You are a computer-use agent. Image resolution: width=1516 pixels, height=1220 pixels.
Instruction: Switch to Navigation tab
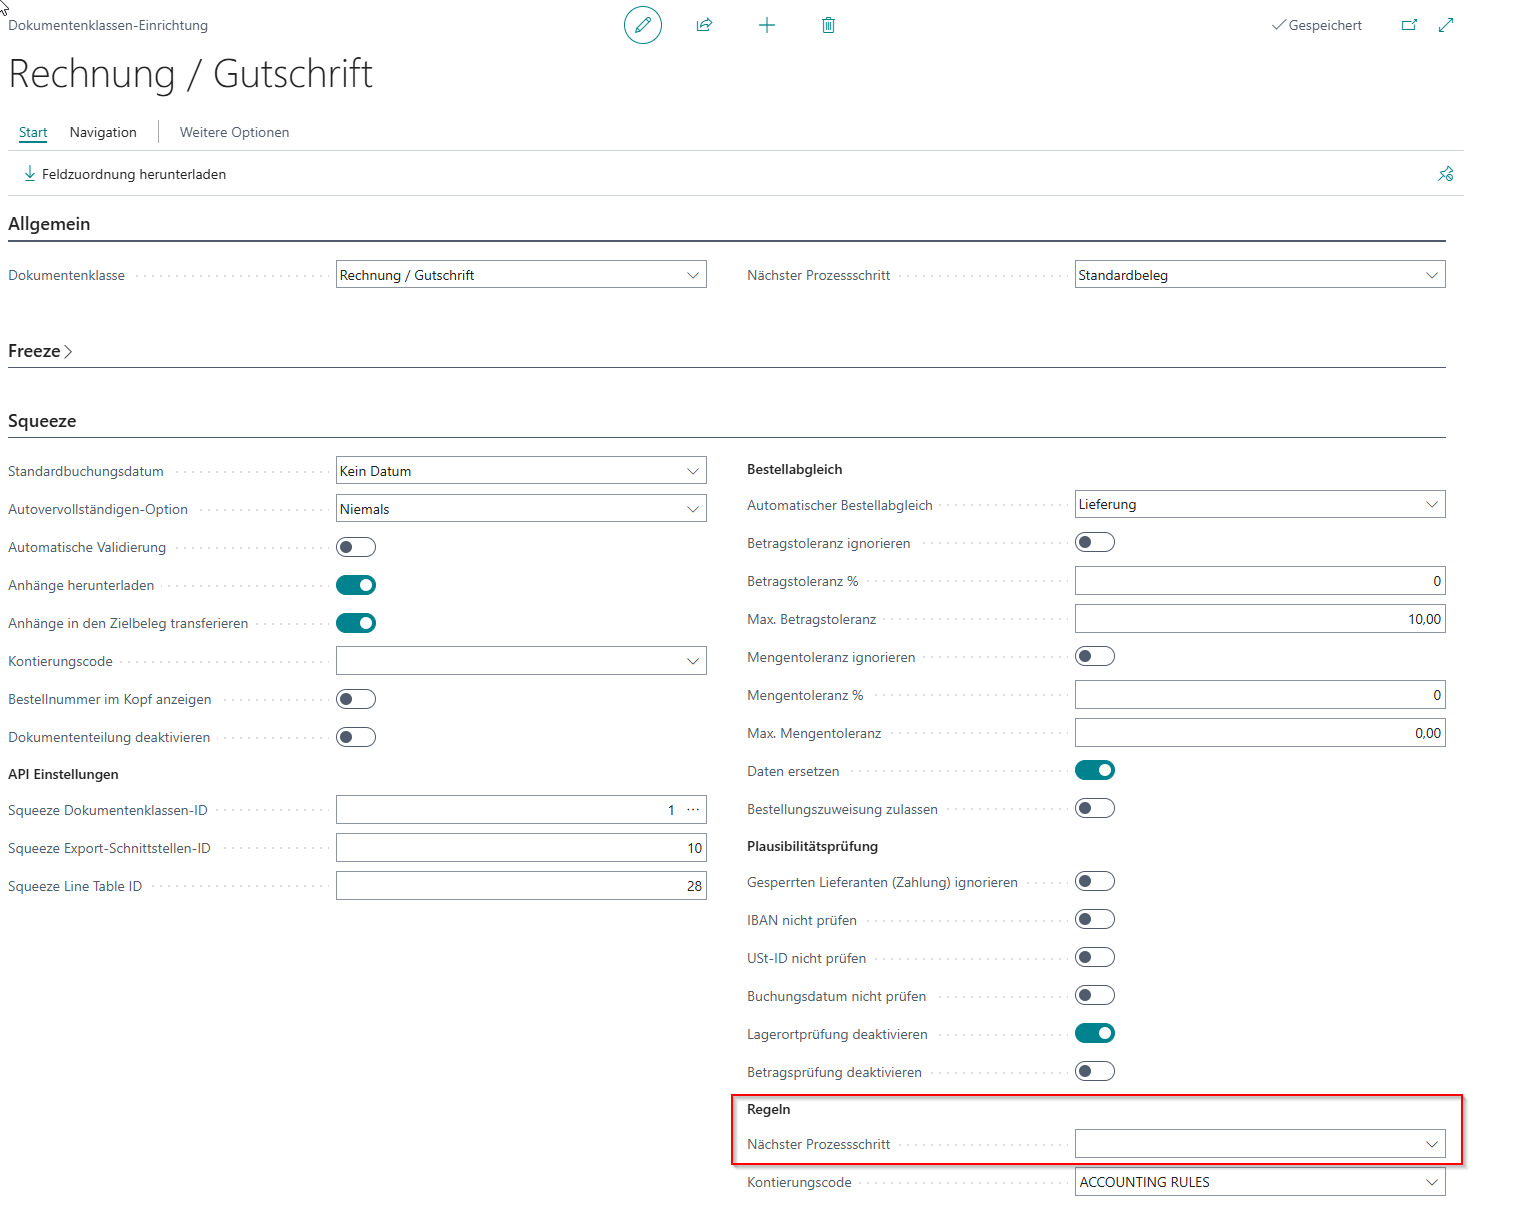click(x=103, y=132)
